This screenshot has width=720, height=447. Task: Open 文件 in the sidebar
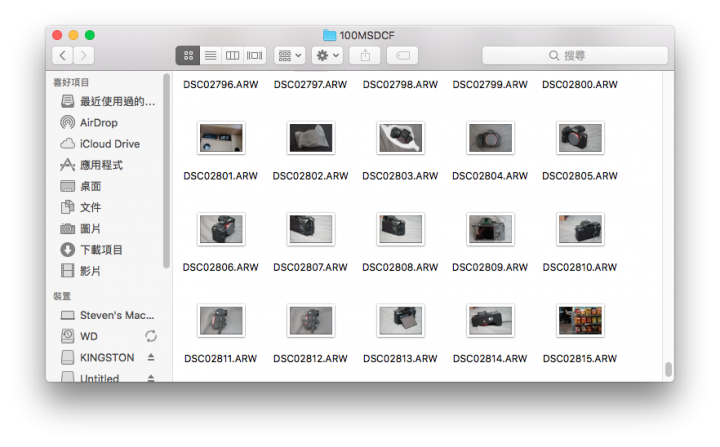point(81,207)
